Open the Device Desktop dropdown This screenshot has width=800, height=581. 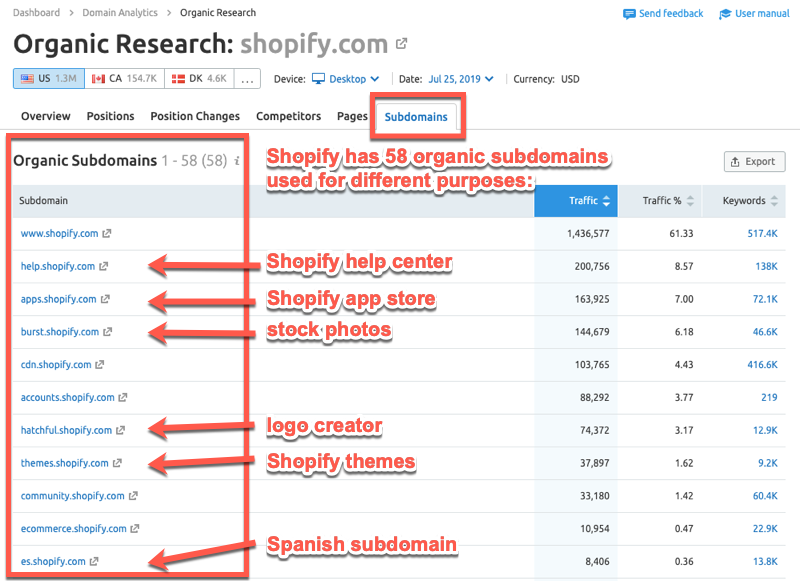(x=350, y=78)
